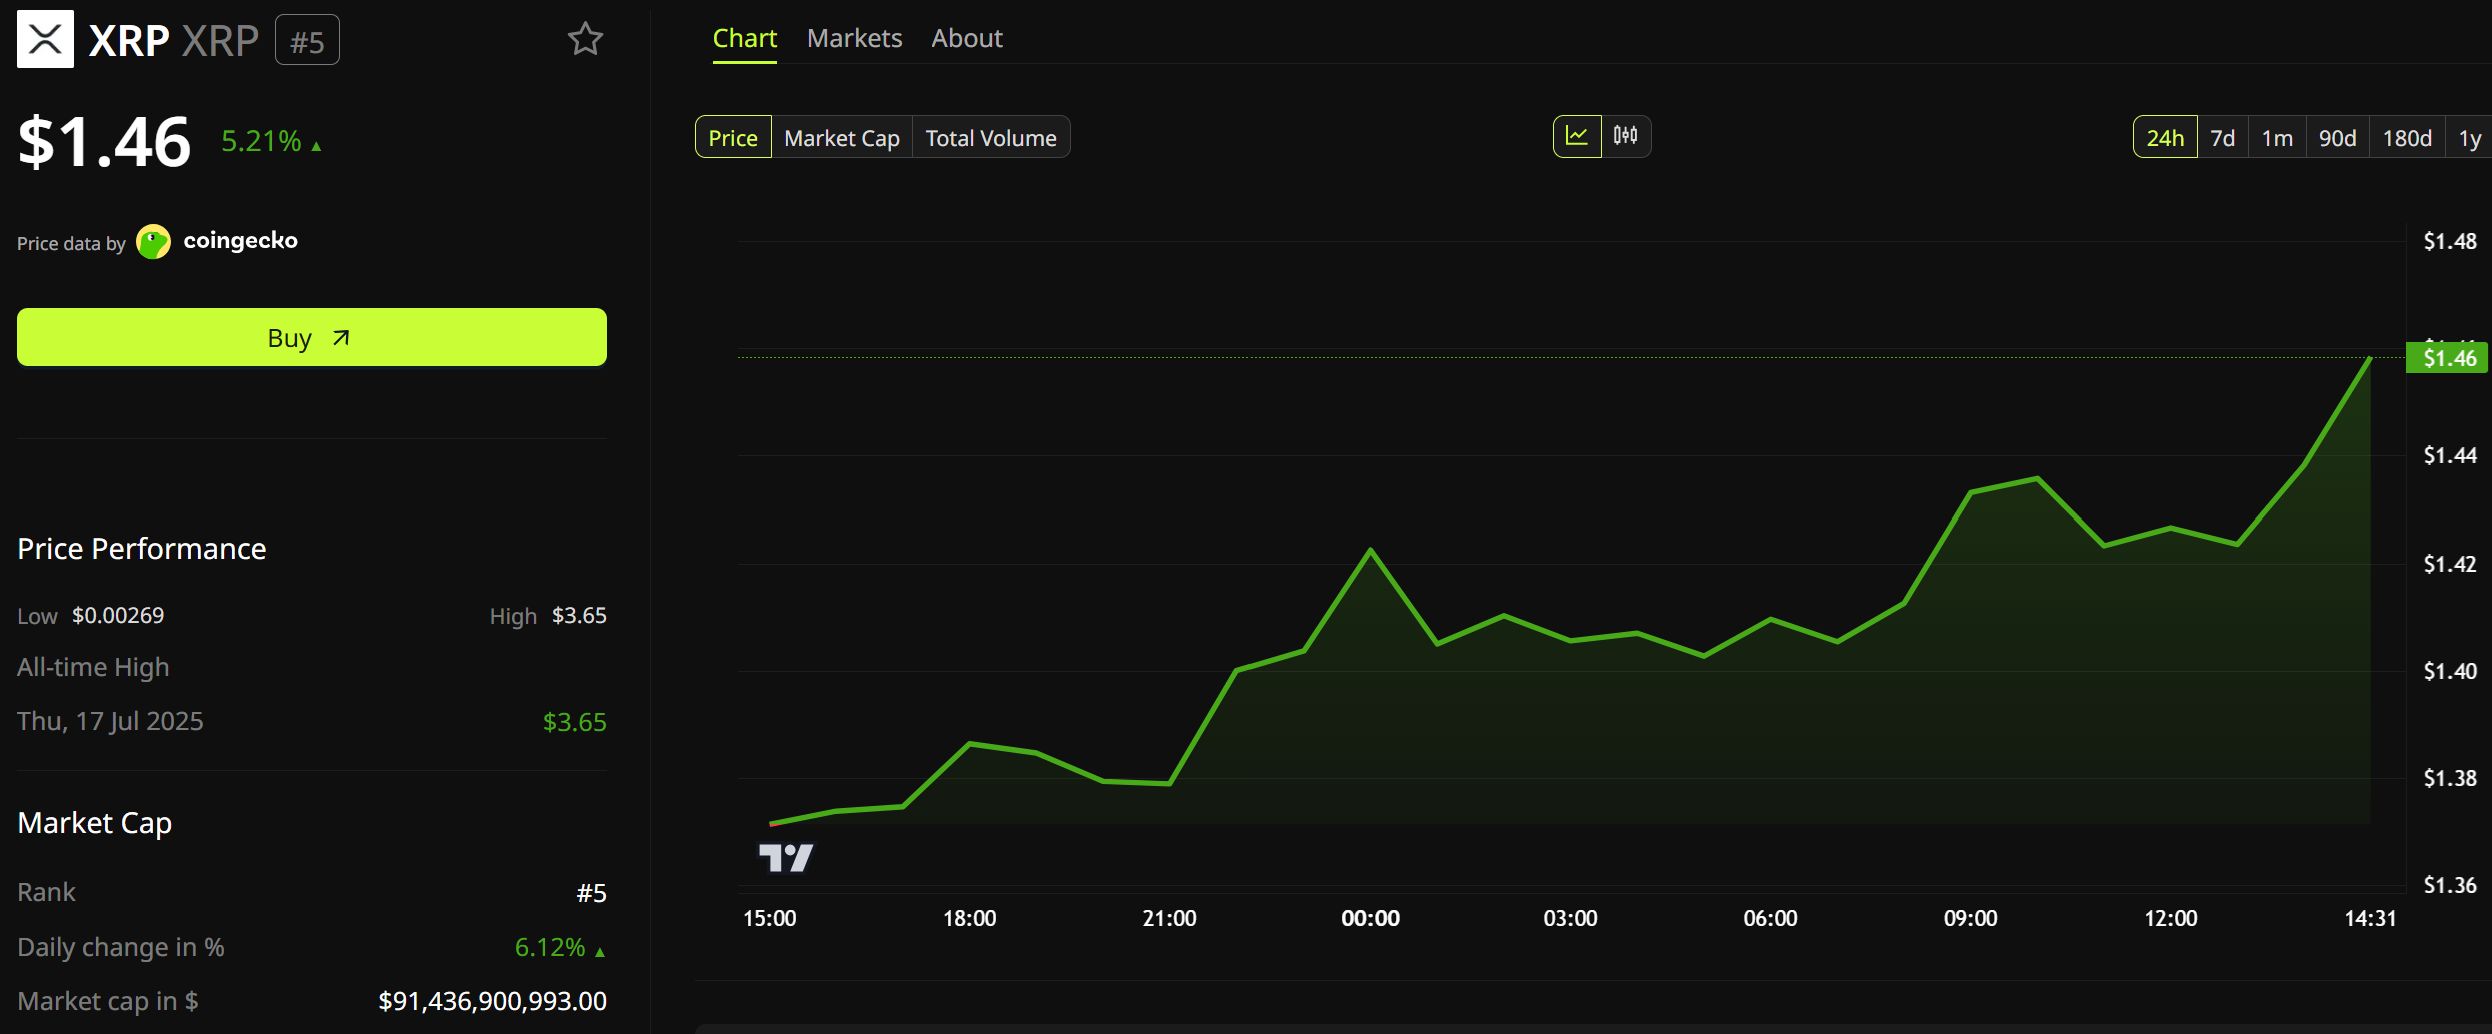
Task: Set chart range to 180d
Action: 2407,137
